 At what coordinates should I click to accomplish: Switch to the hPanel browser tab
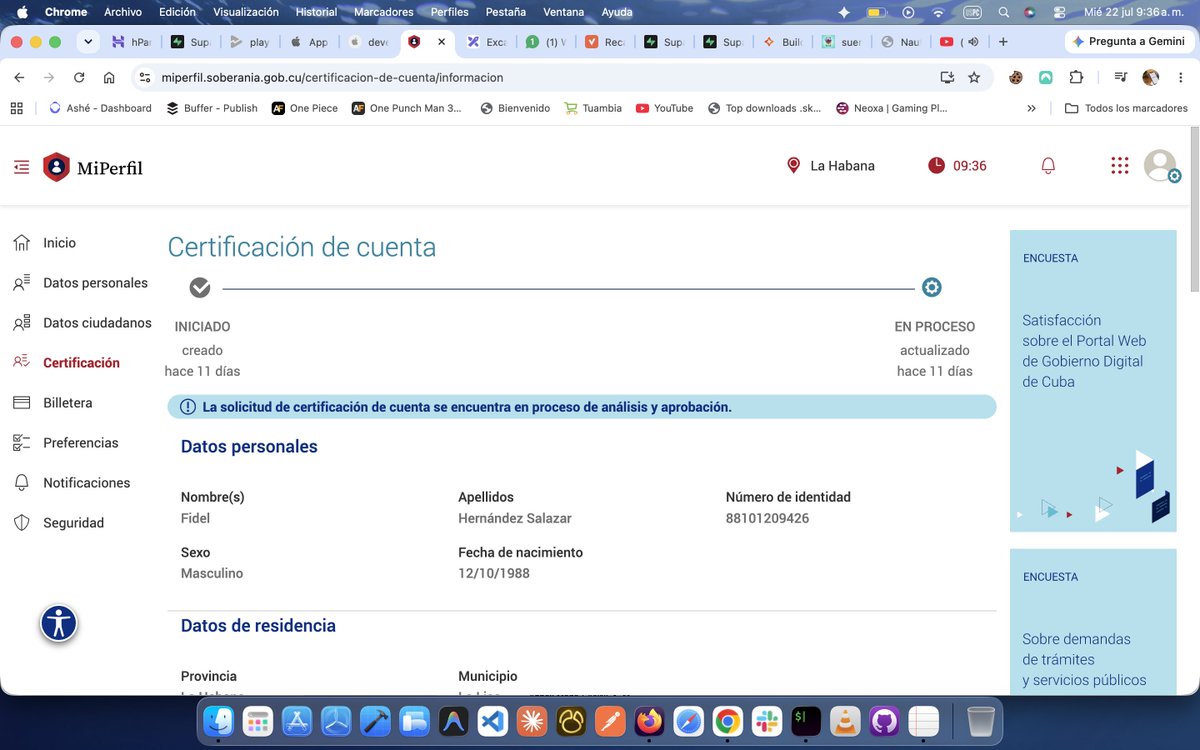133,42
